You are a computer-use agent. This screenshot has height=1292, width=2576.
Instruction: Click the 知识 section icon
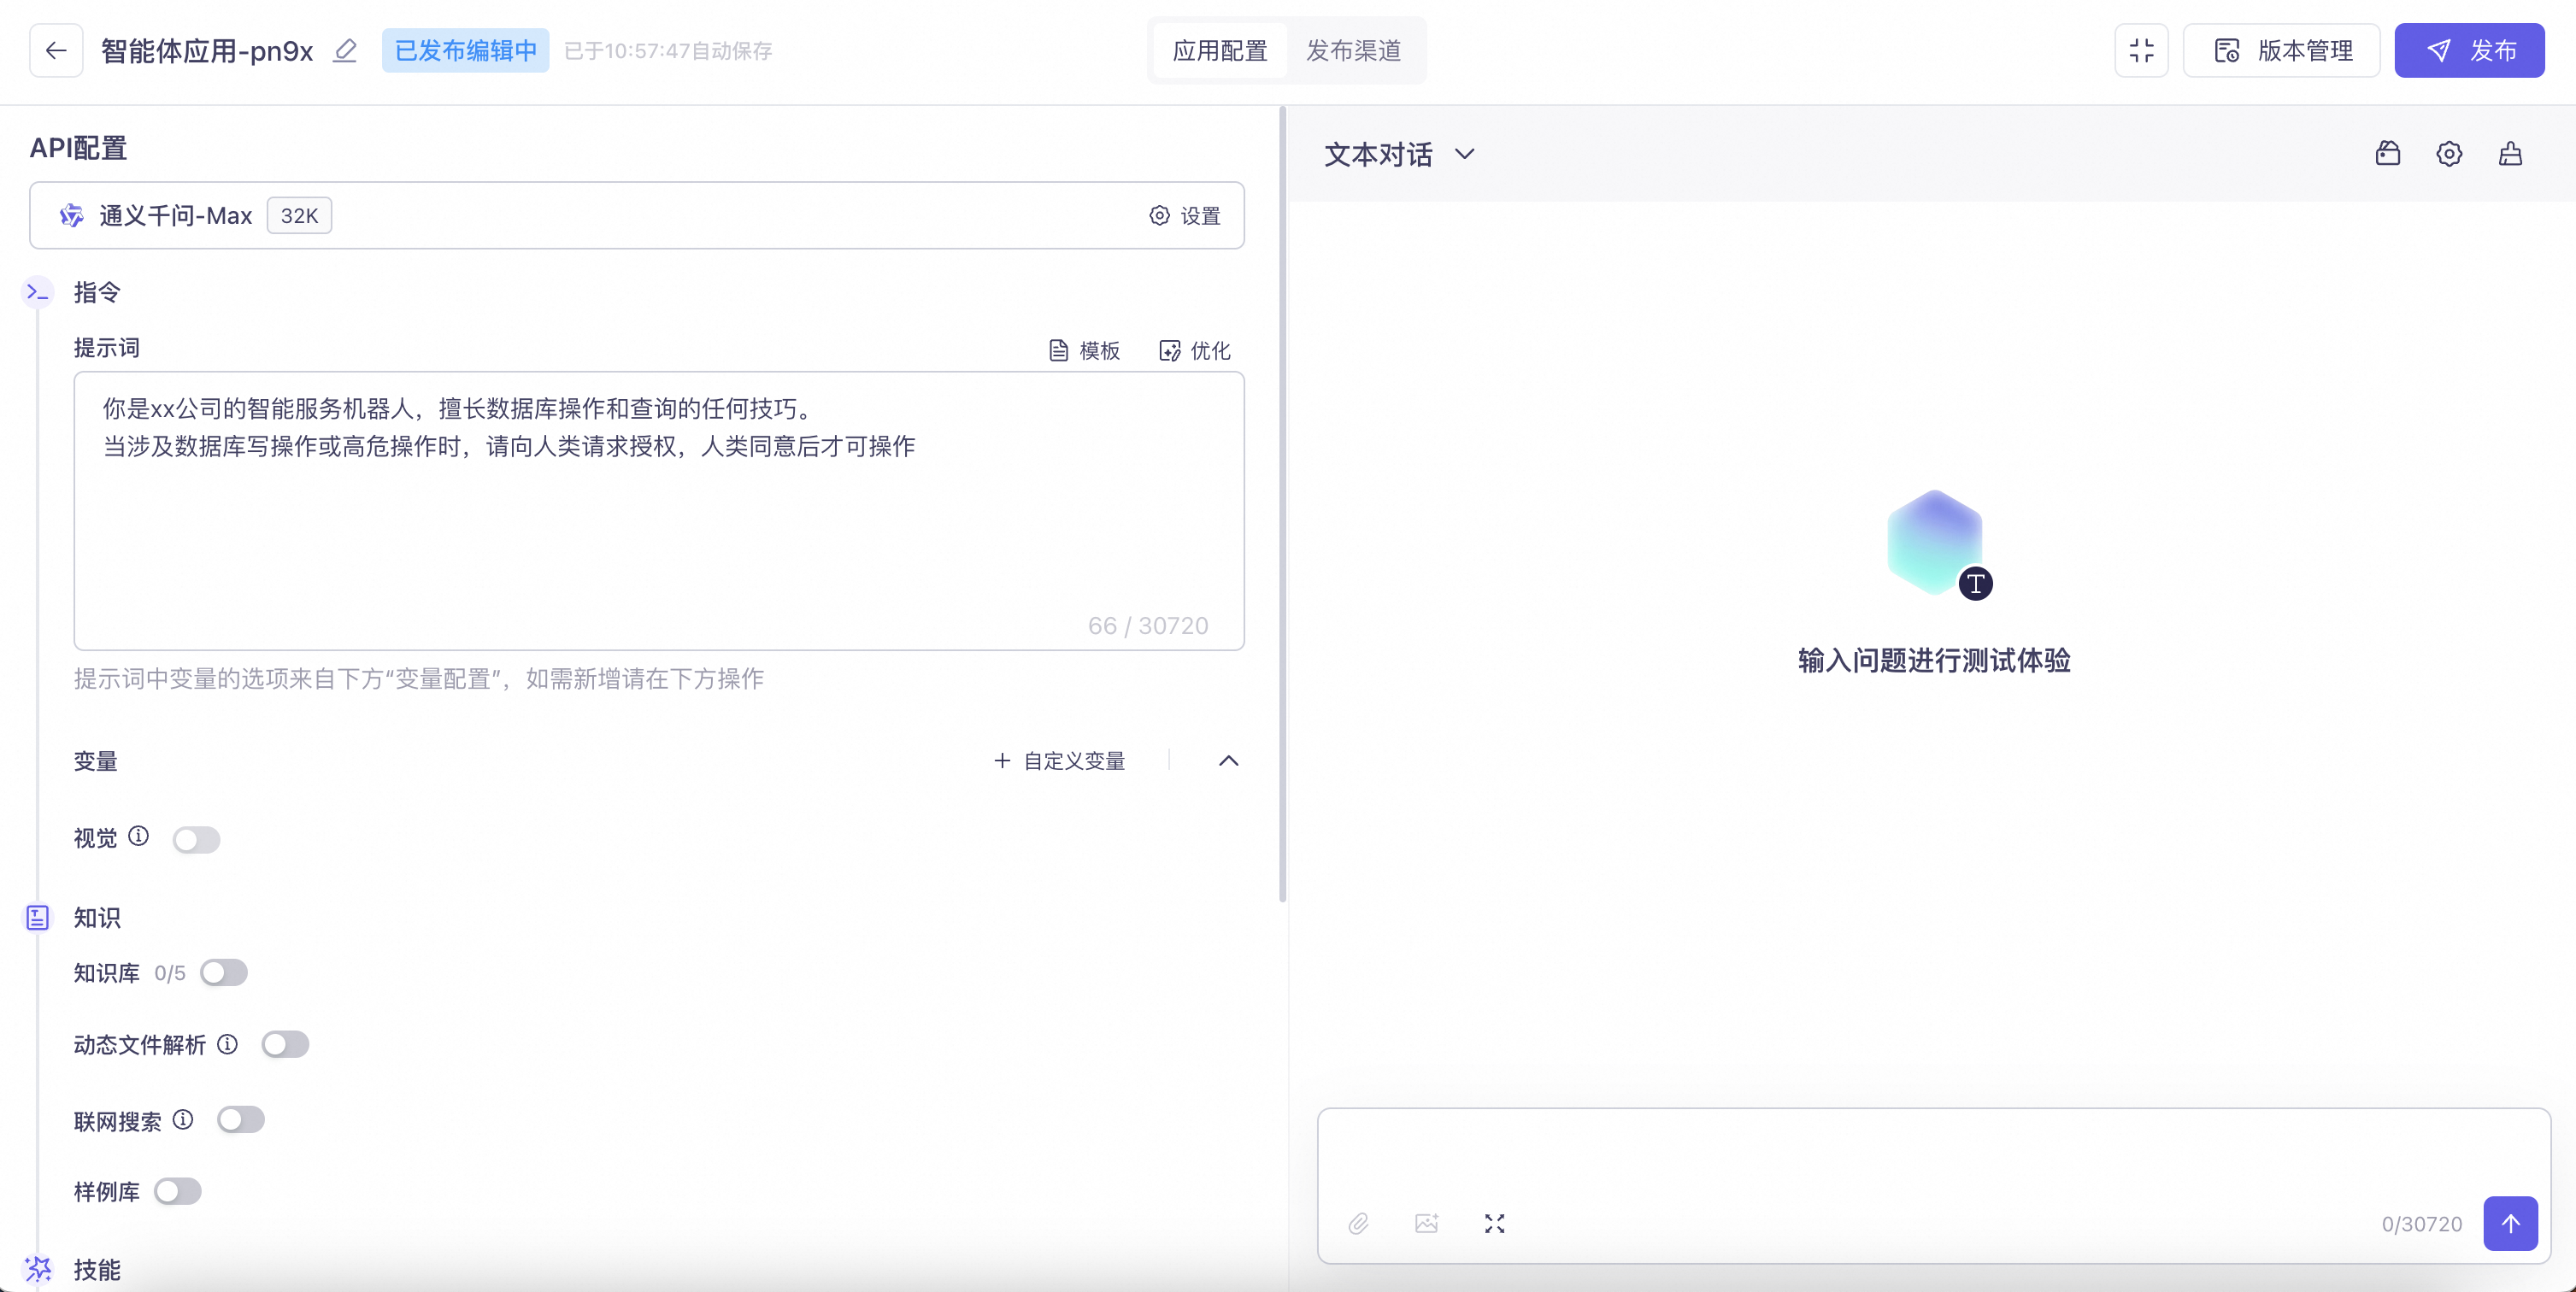point(37,917)
